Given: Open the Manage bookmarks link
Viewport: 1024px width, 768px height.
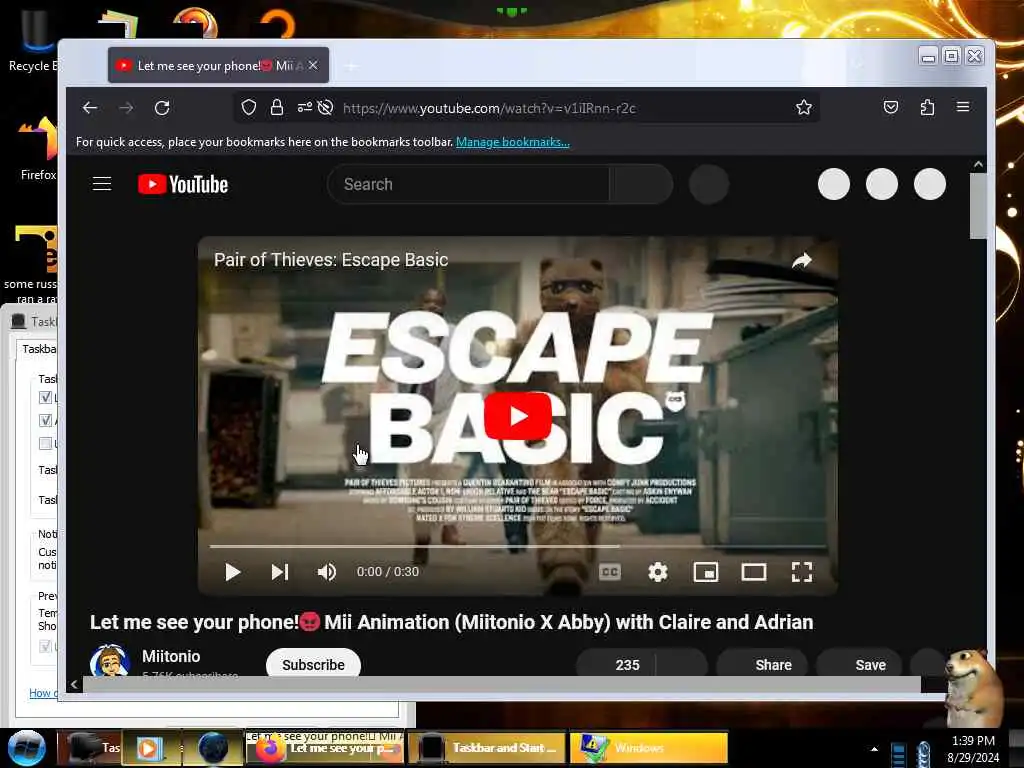Looking at the screenshot, I should click(513, 142).
